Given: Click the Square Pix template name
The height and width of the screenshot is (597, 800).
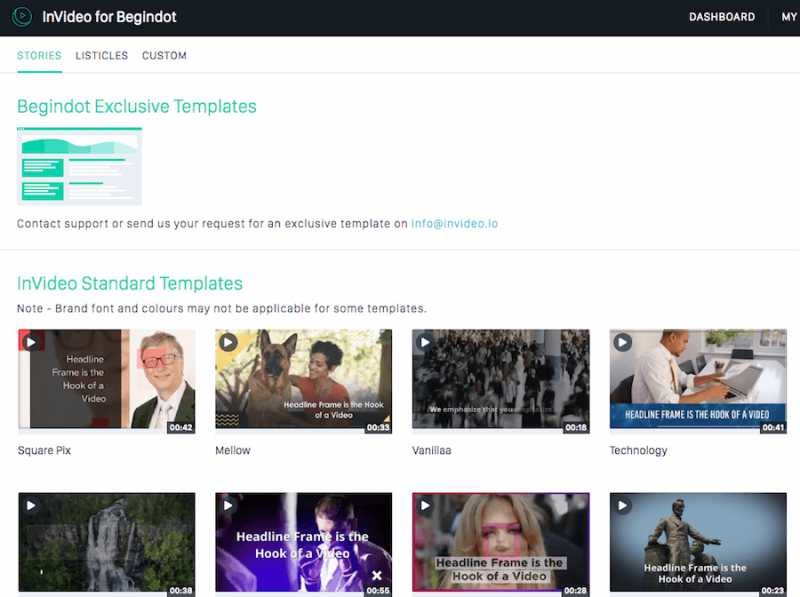Looking at the screenshot, I should [44, 451].
